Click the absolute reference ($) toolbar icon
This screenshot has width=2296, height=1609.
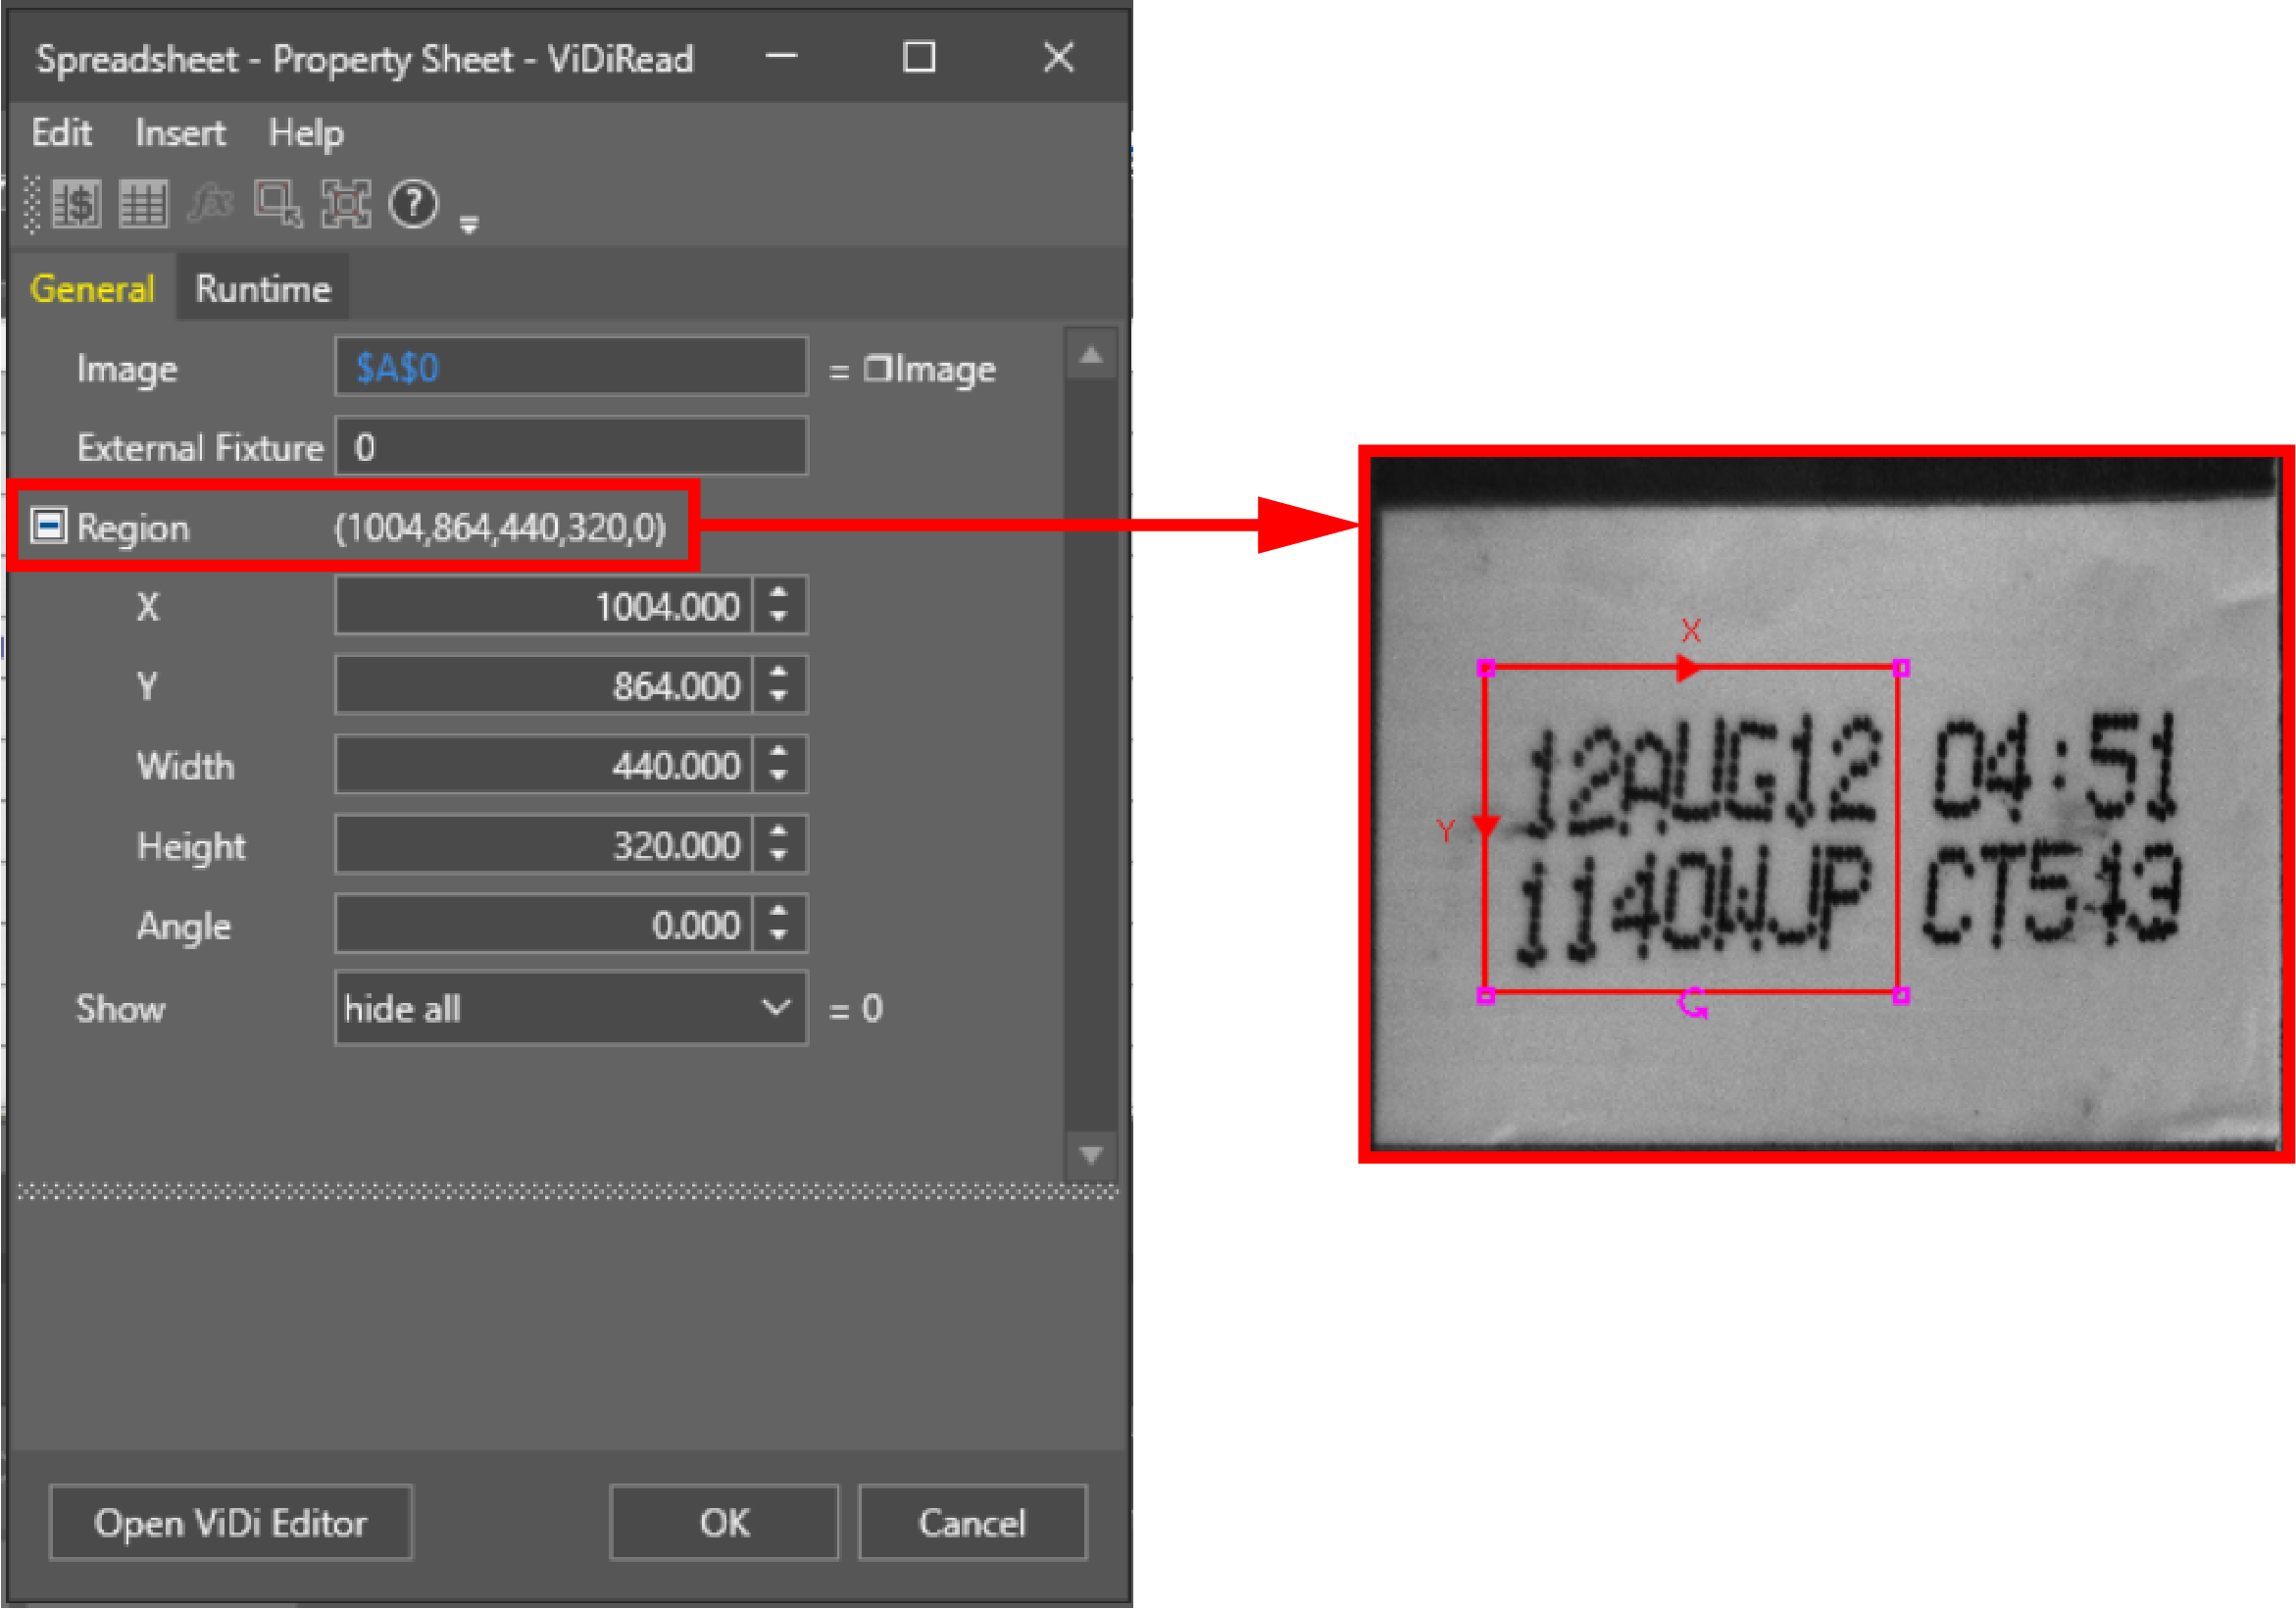coord(76,204)
